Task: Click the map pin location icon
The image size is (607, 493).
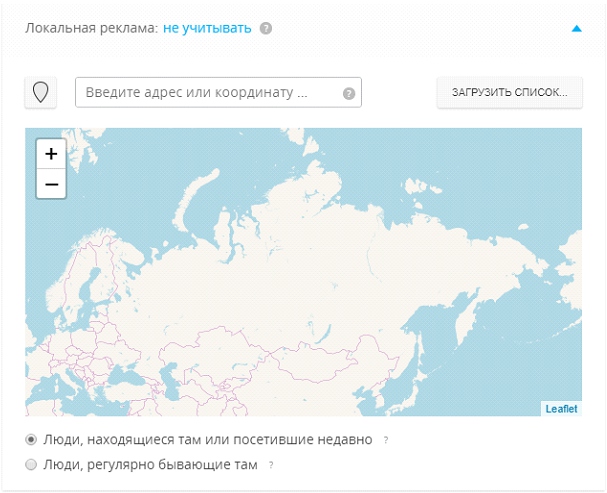Action: click(x=41, y=92)
